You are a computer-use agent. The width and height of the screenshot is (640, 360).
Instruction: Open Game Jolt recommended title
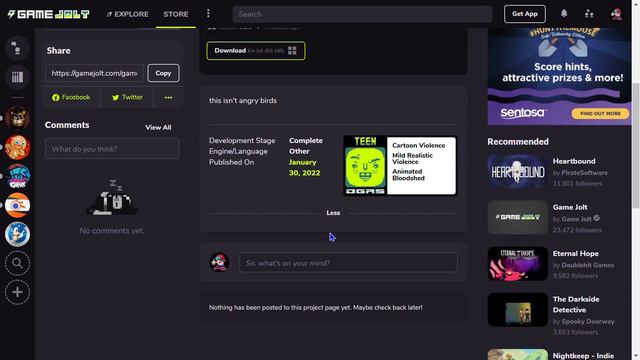point(570,207)
